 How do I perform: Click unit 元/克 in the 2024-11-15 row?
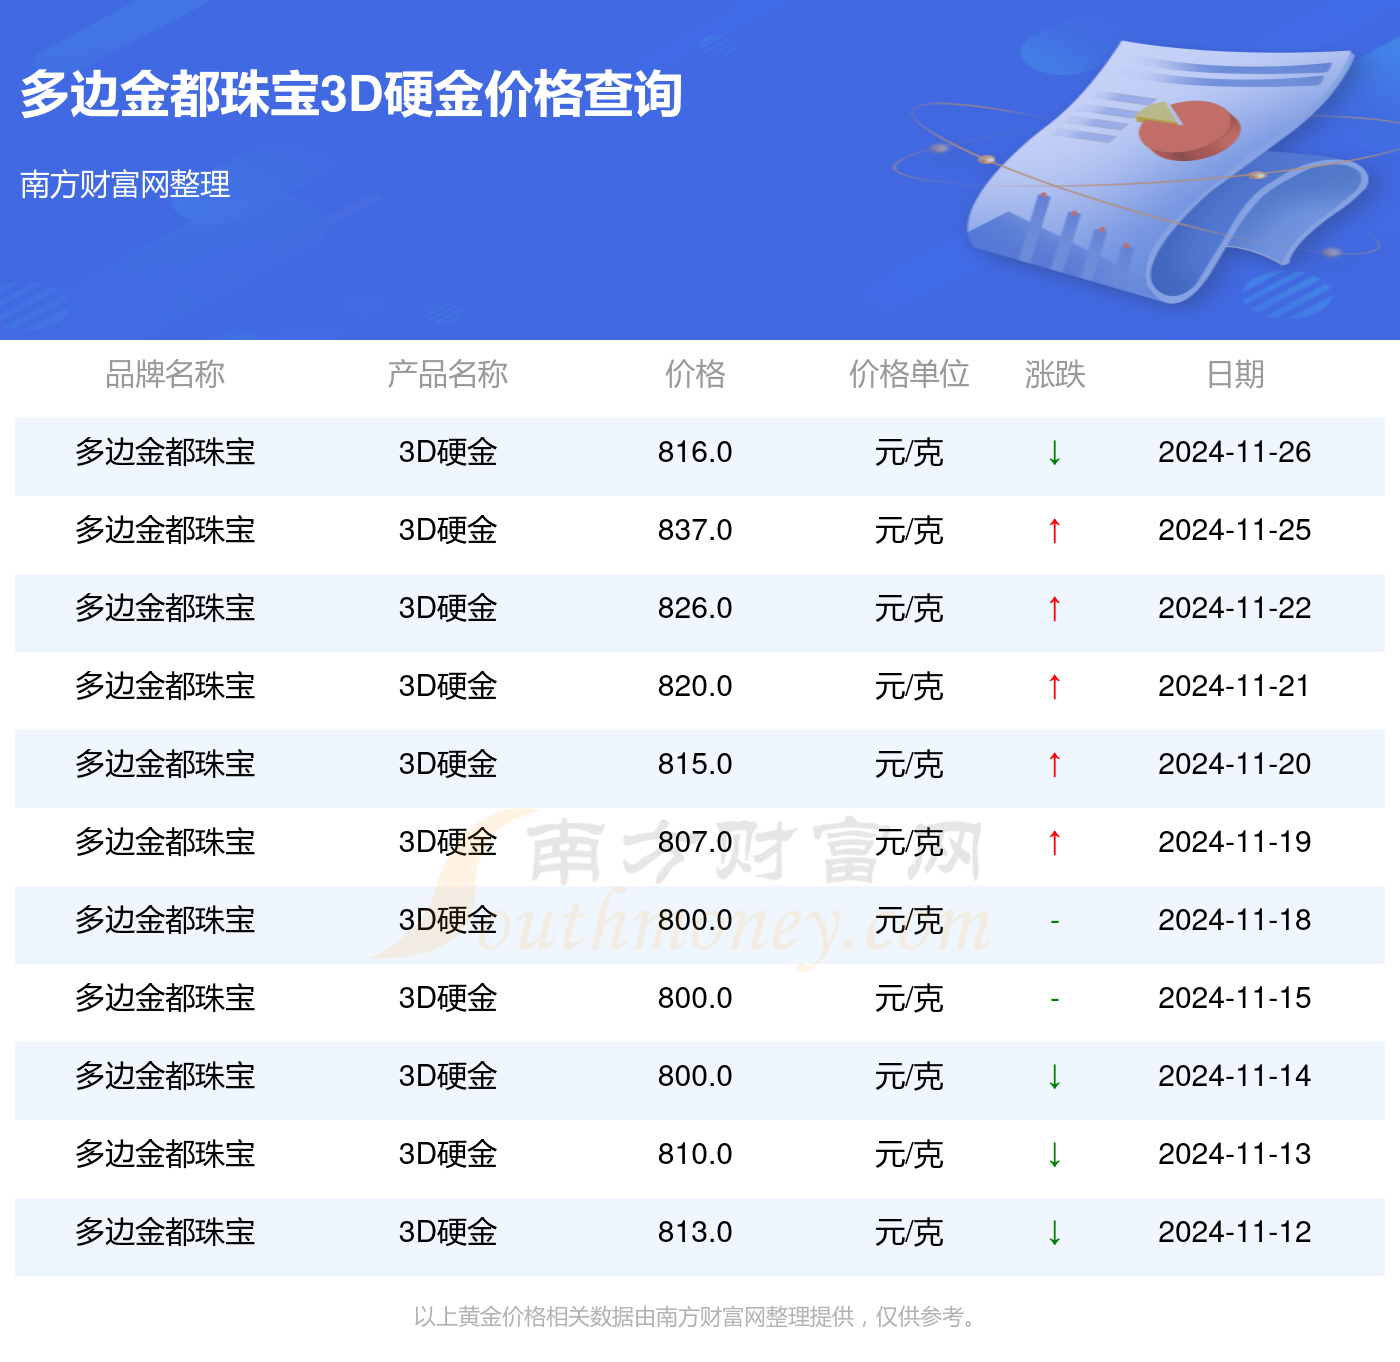[909, 998]
